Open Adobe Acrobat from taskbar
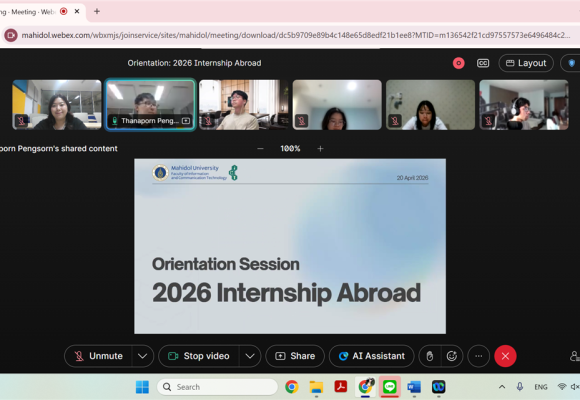The width and height of the screenshot is (580, 400). (x=341, y=387)
